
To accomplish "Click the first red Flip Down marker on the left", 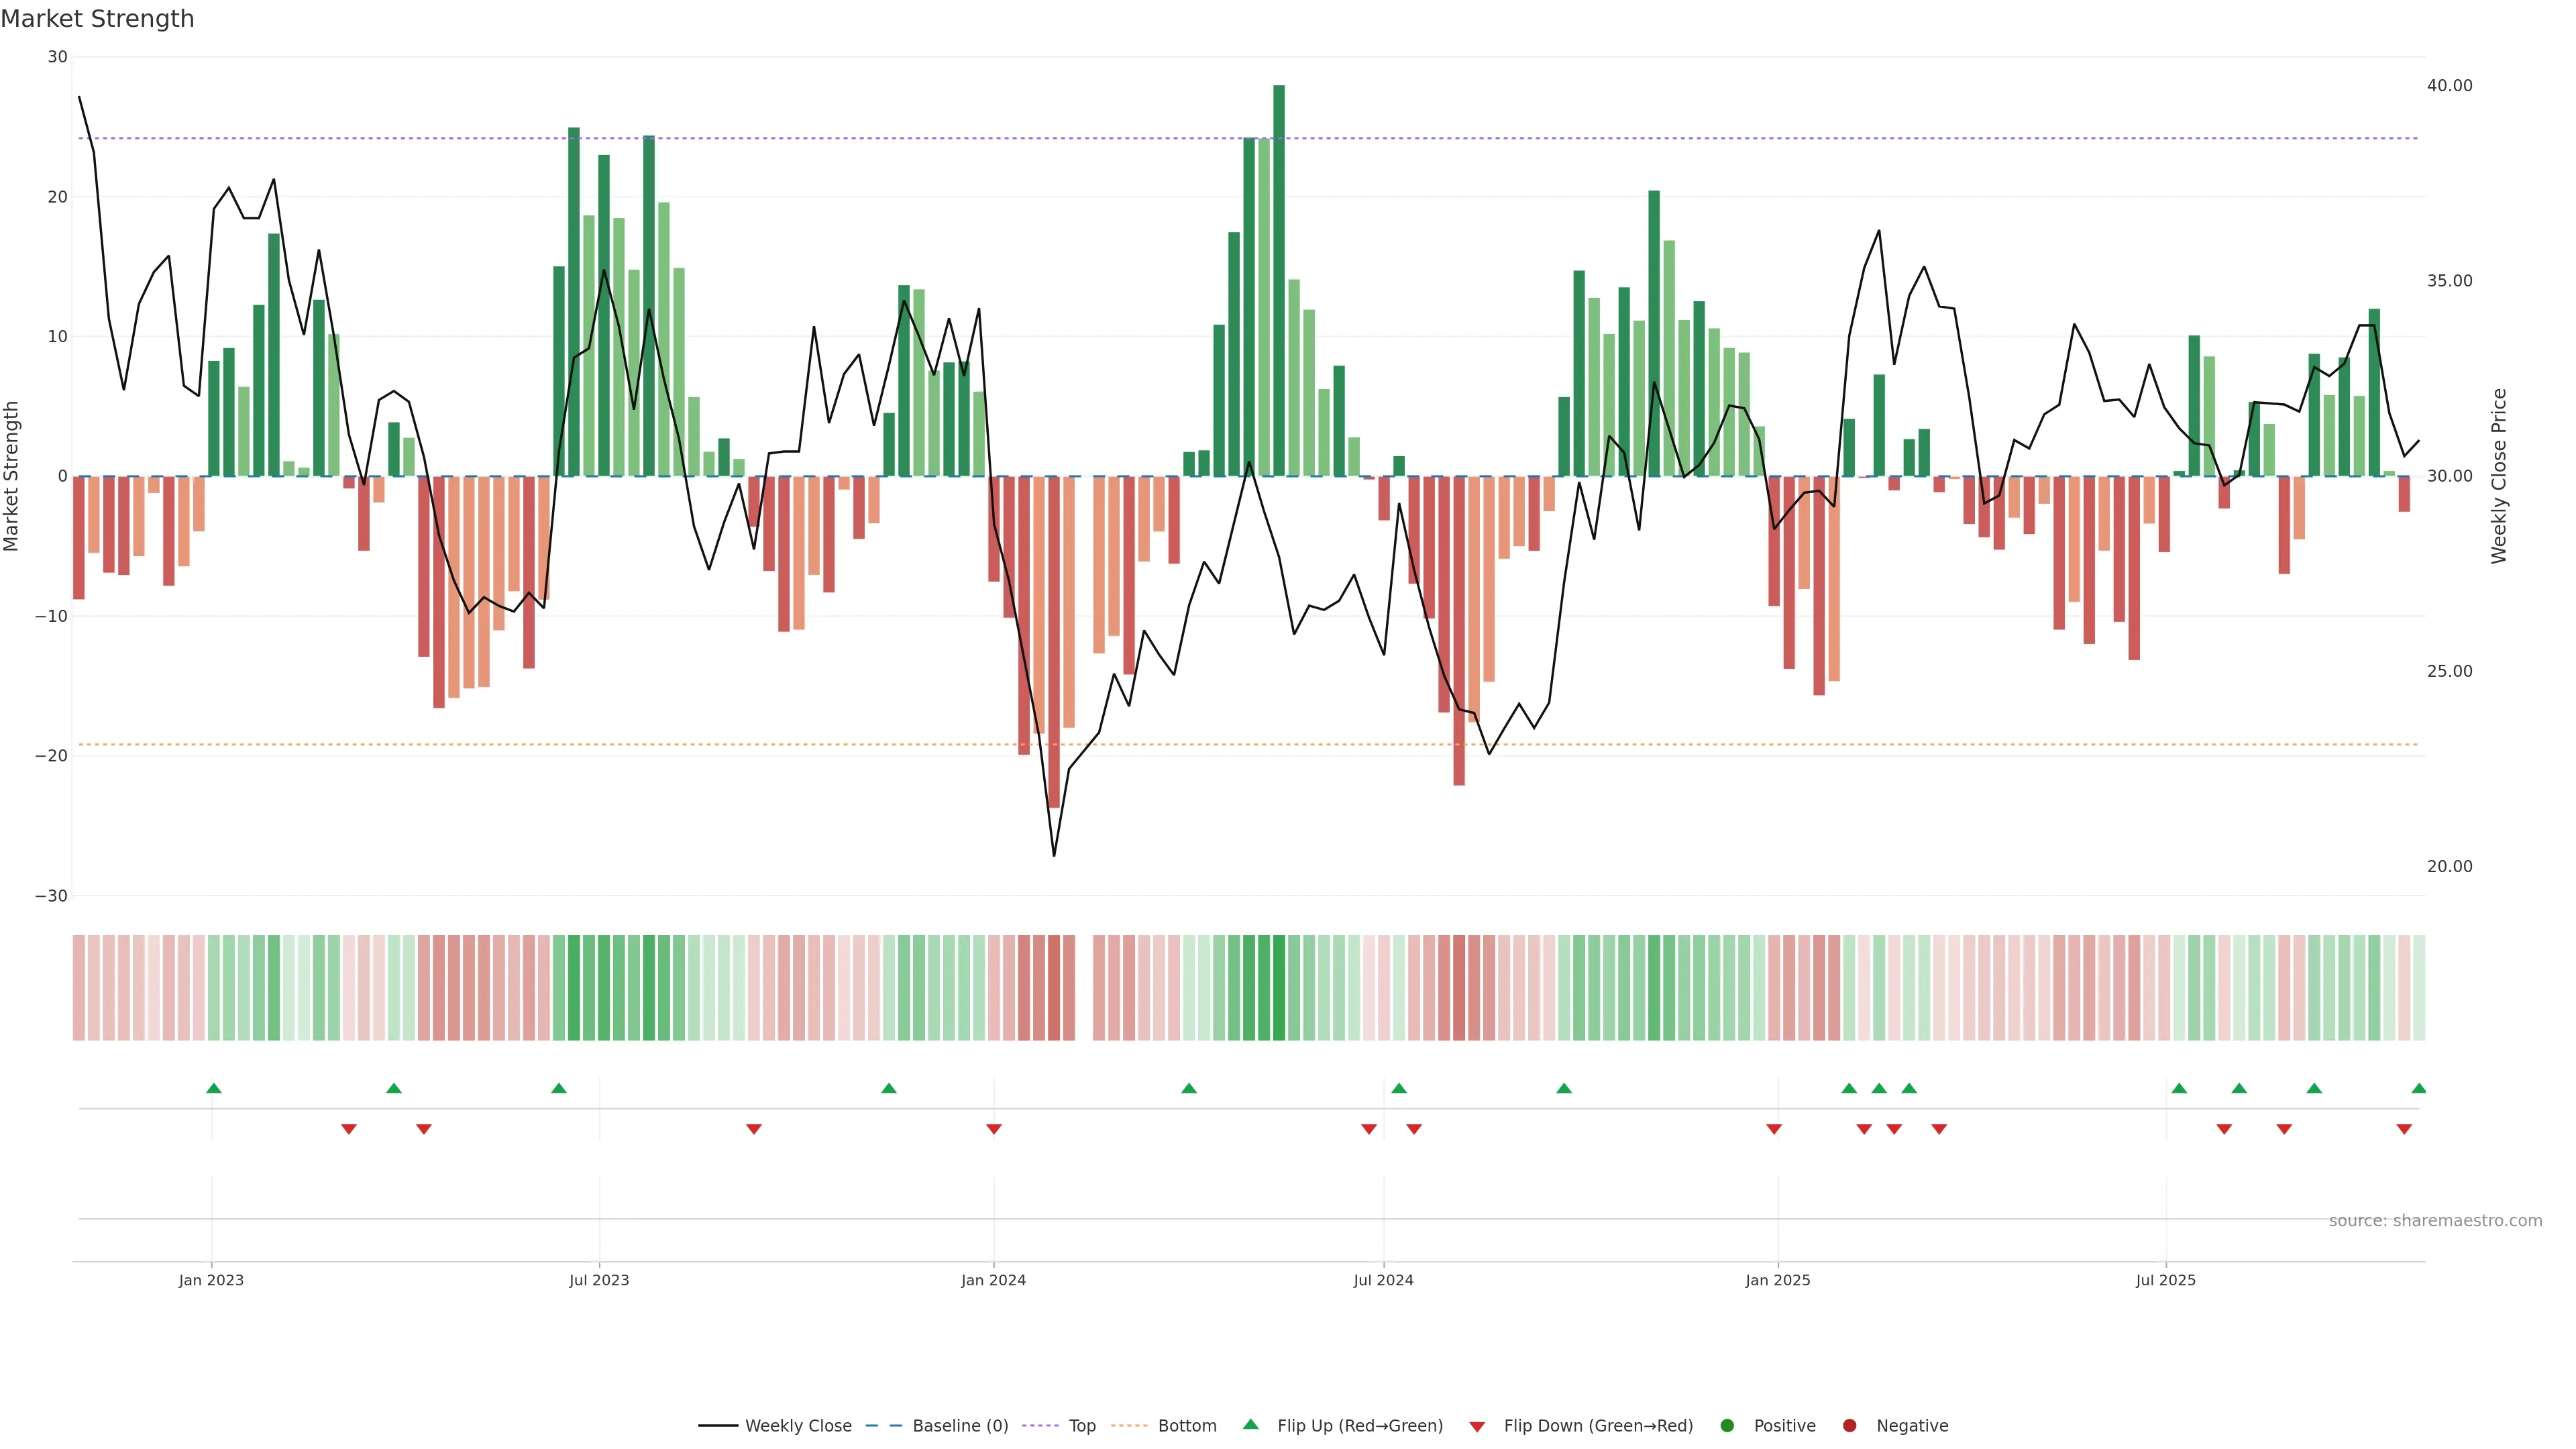I will click(x=348, y=1129).
